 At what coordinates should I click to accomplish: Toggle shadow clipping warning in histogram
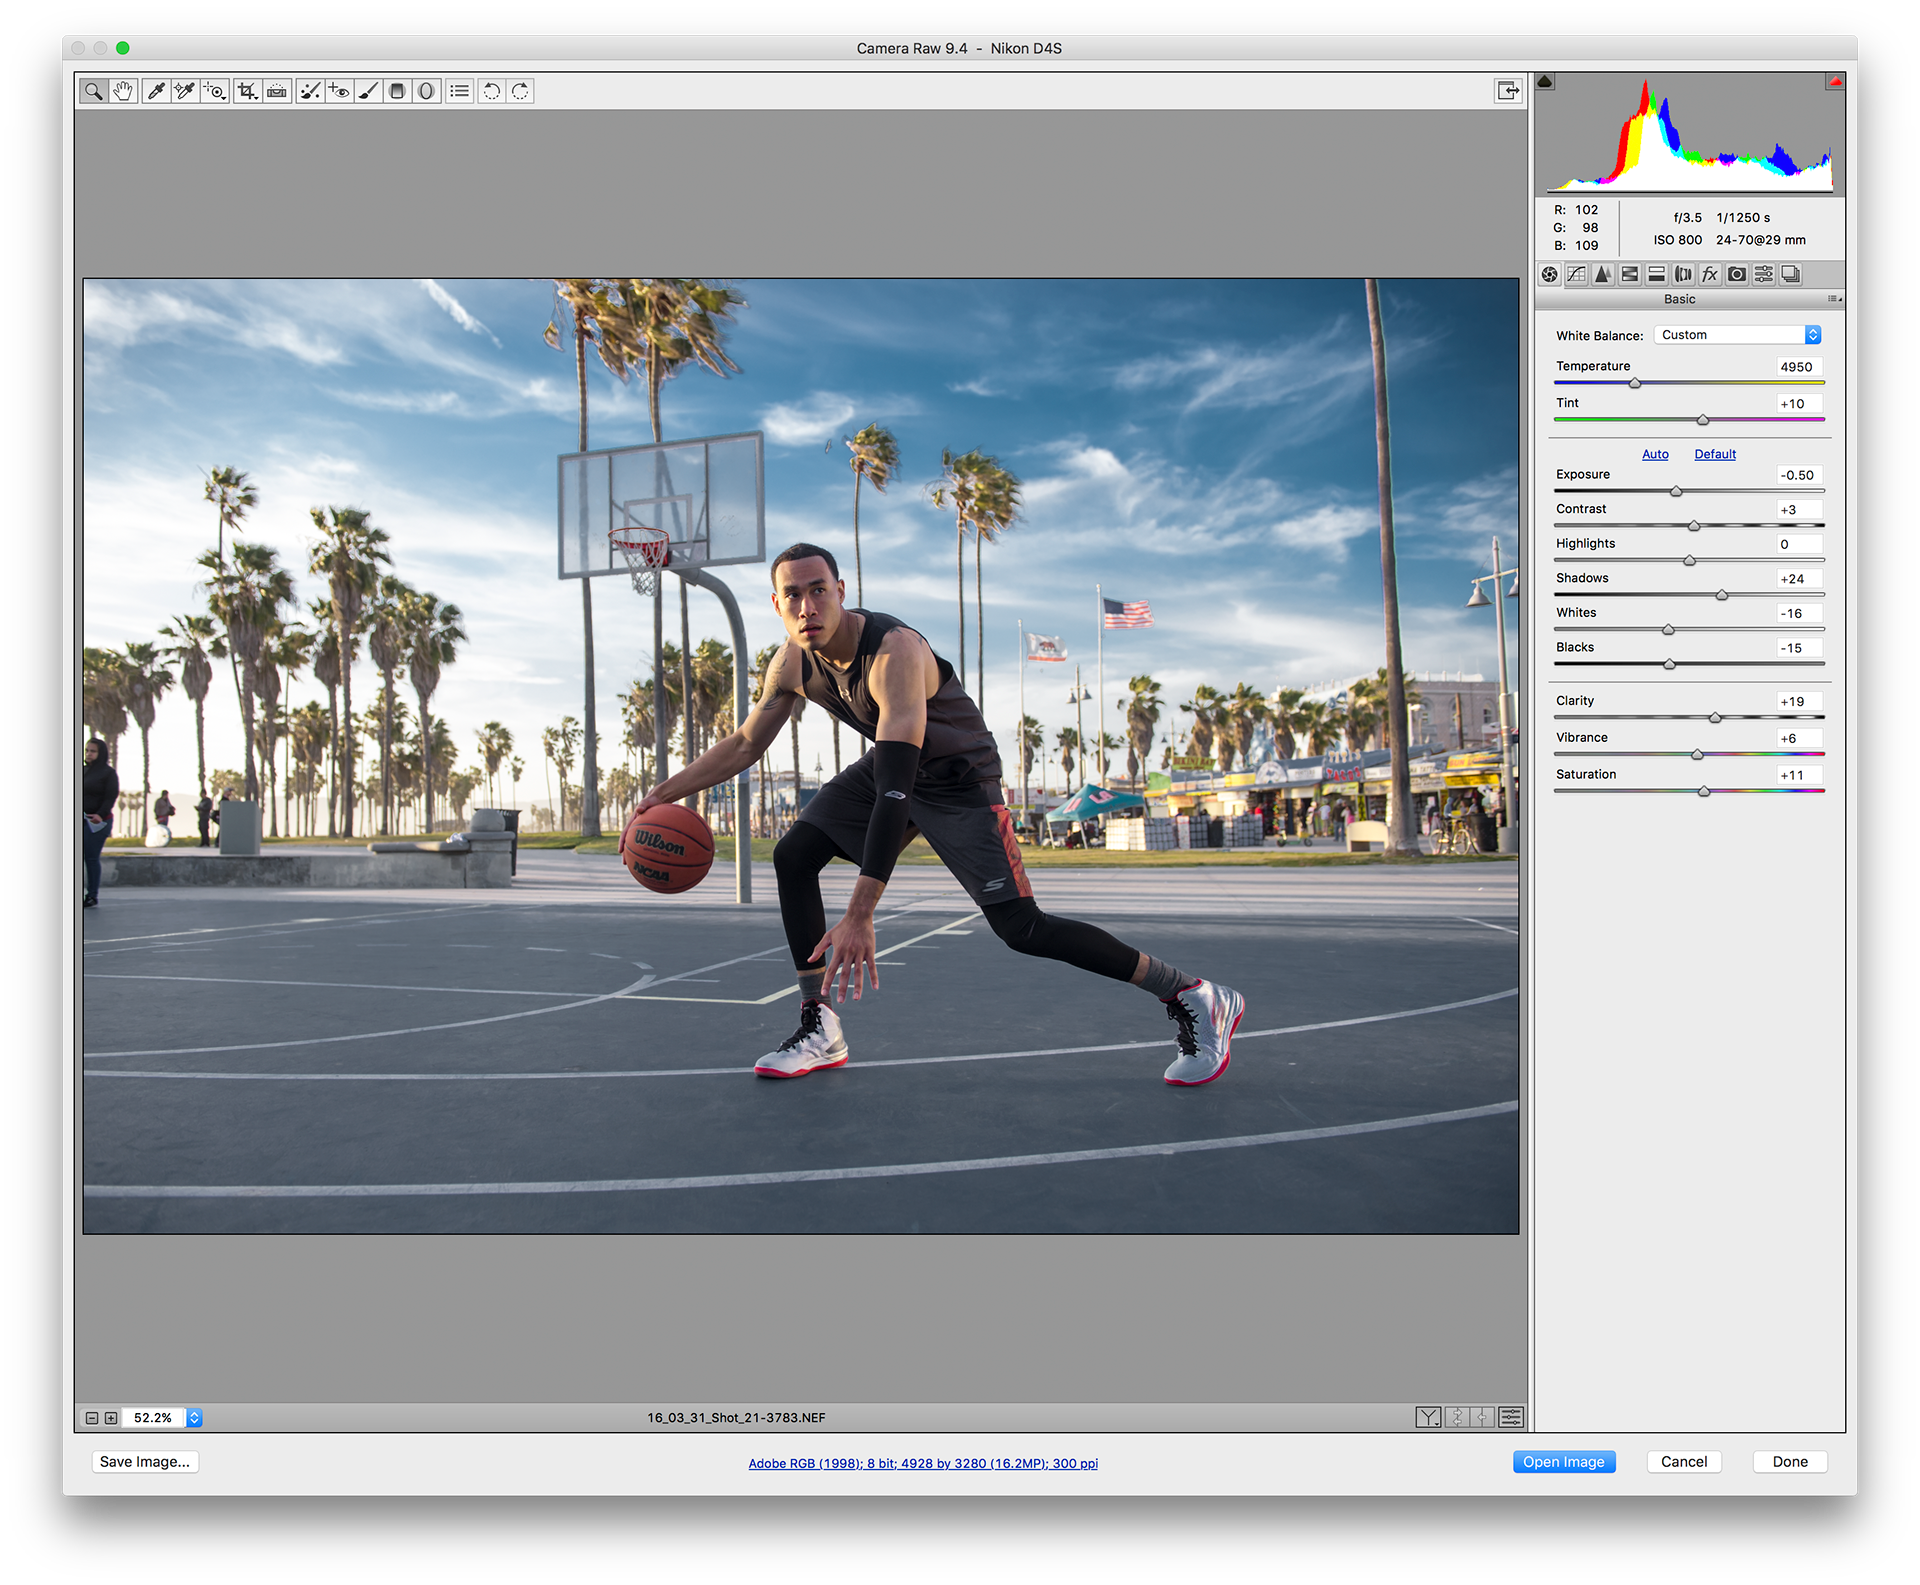(x=1545, y=82)
